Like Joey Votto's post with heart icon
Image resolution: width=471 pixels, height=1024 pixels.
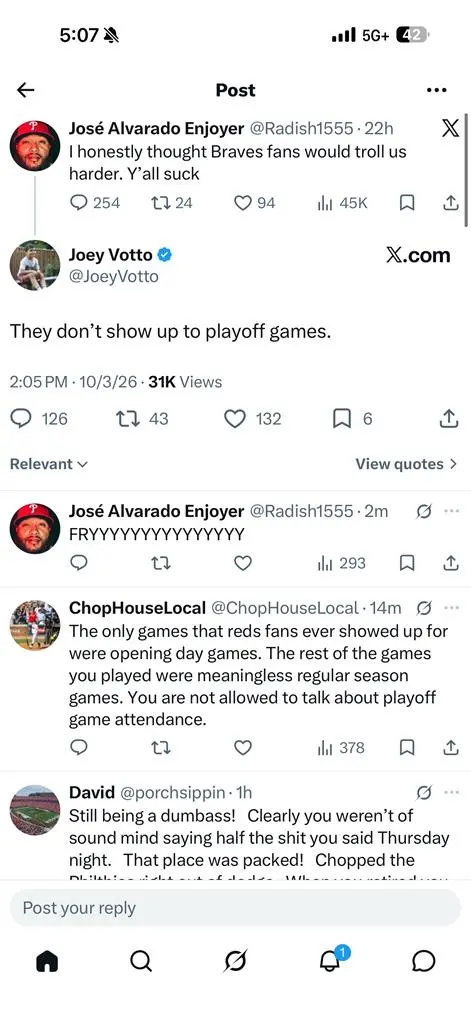[235, 419]
